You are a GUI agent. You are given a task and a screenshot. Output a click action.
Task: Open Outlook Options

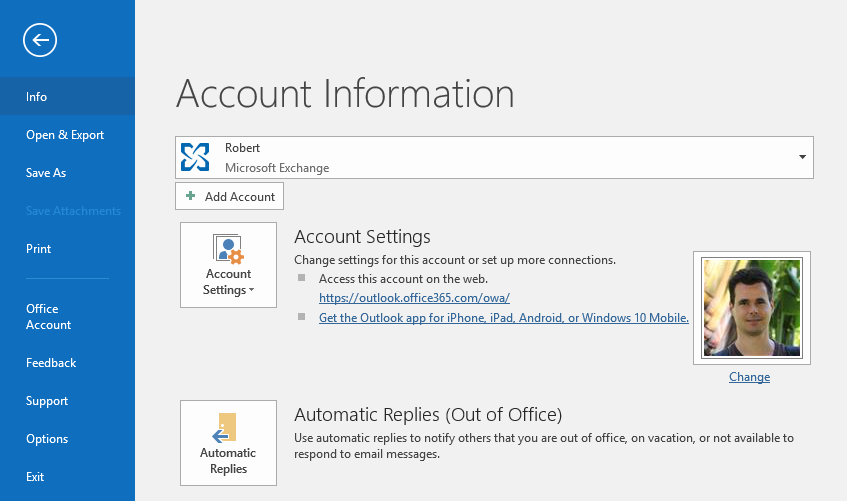point(47,439)
